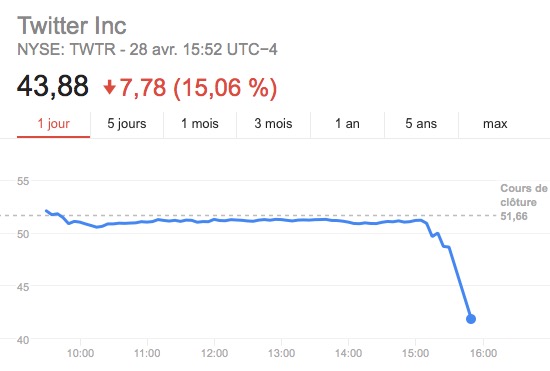Click the NYSE: TWTR ticker line
Image resolution: width=550 pixels, height=371 pixels.
click(147, 49)
